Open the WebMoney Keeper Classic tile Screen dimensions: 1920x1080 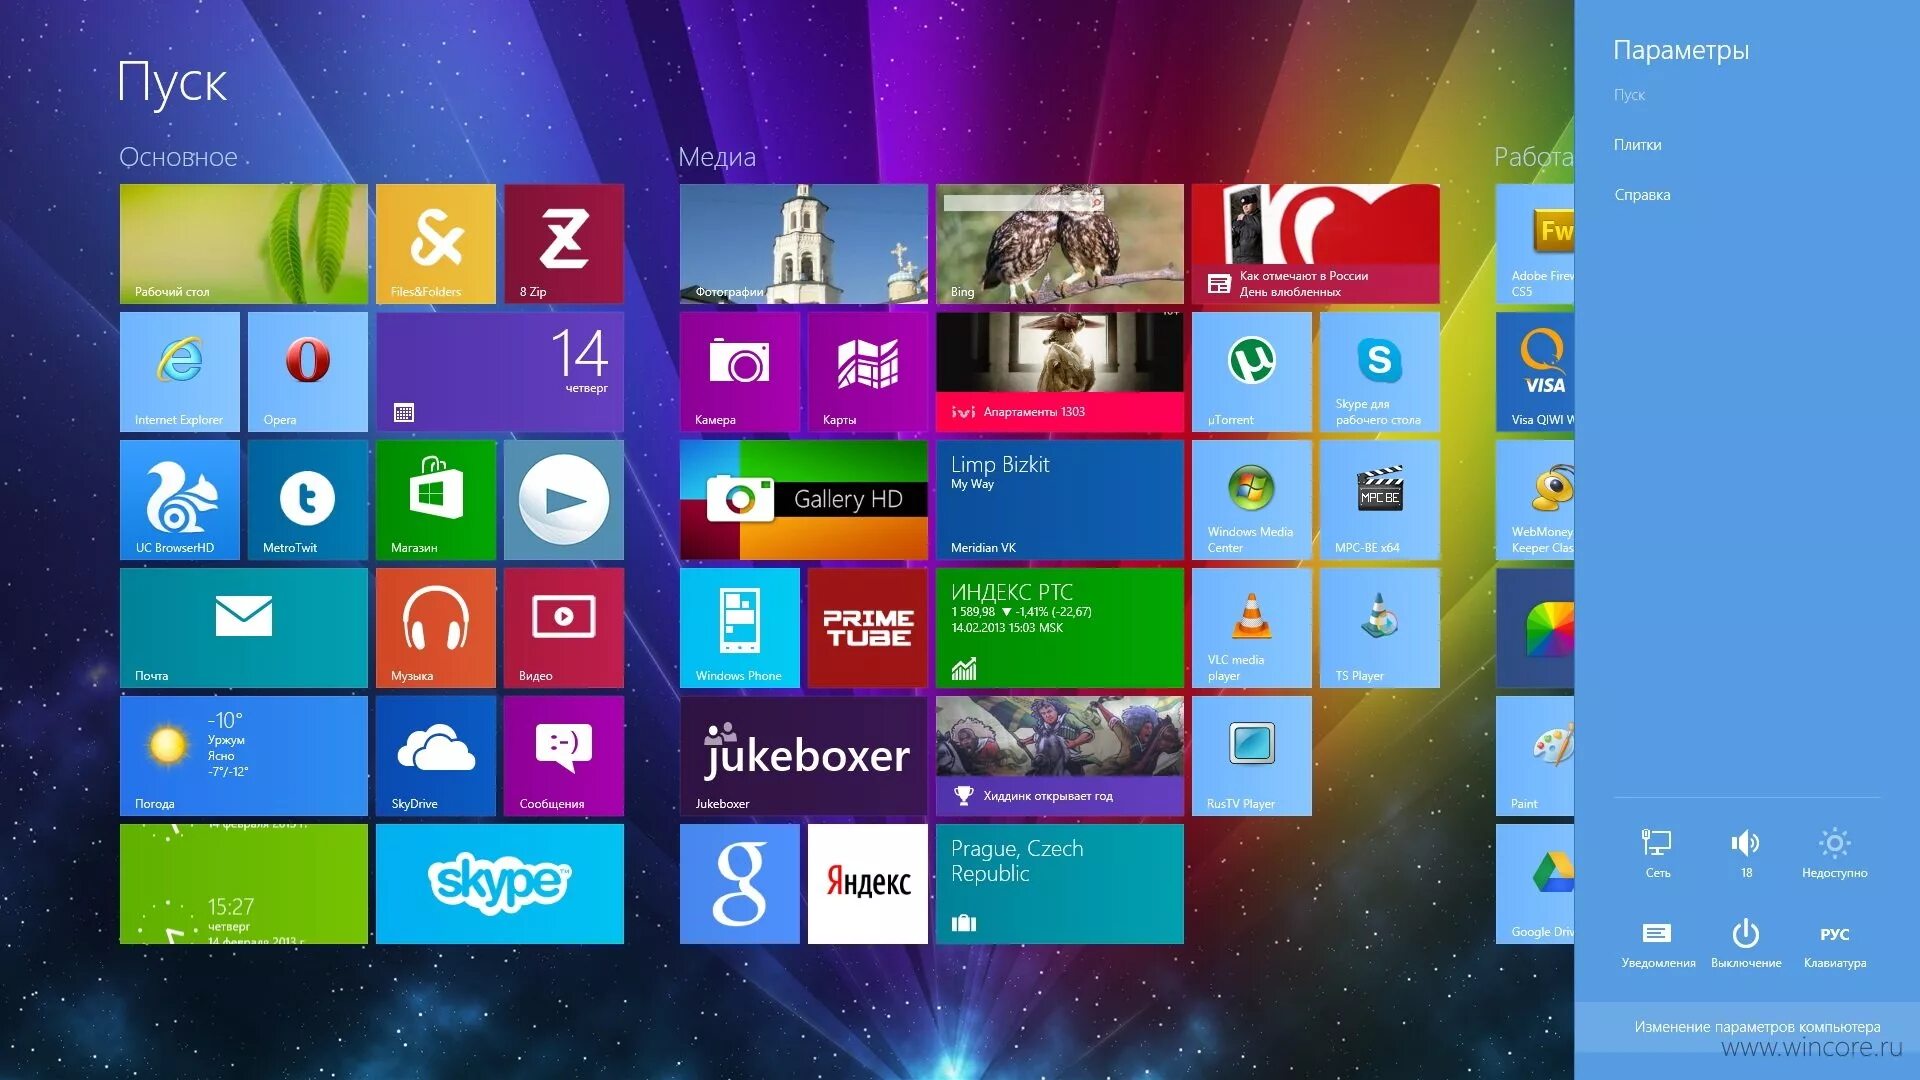1535,500
